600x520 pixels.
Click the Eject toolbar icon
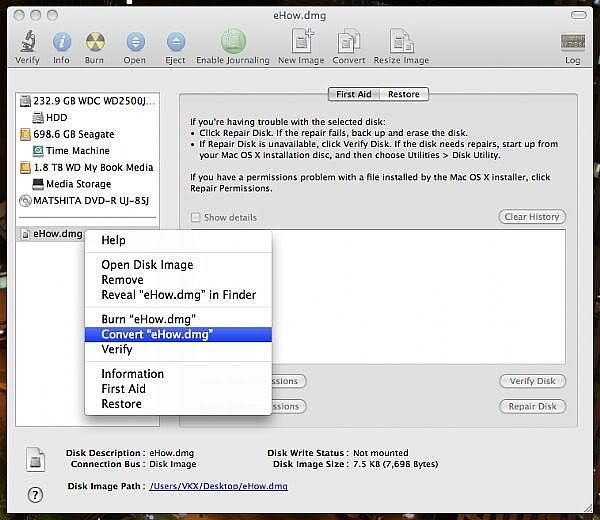pyautogui.click(x=176, y=41)
